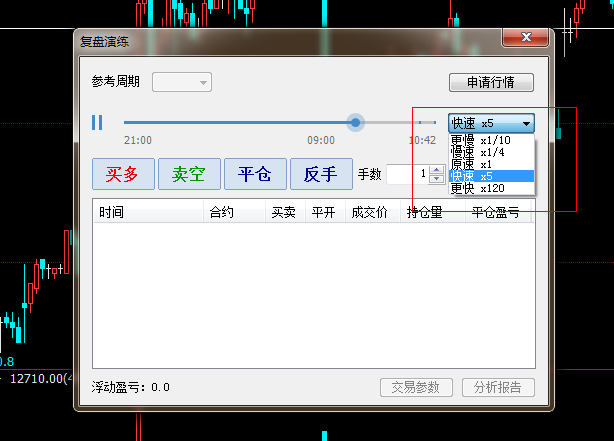Image resolution: width=614 pixels, height=441 pixels.
Task: Decrease 手数 with down stepper arrow
Action: tap(436, 179)
